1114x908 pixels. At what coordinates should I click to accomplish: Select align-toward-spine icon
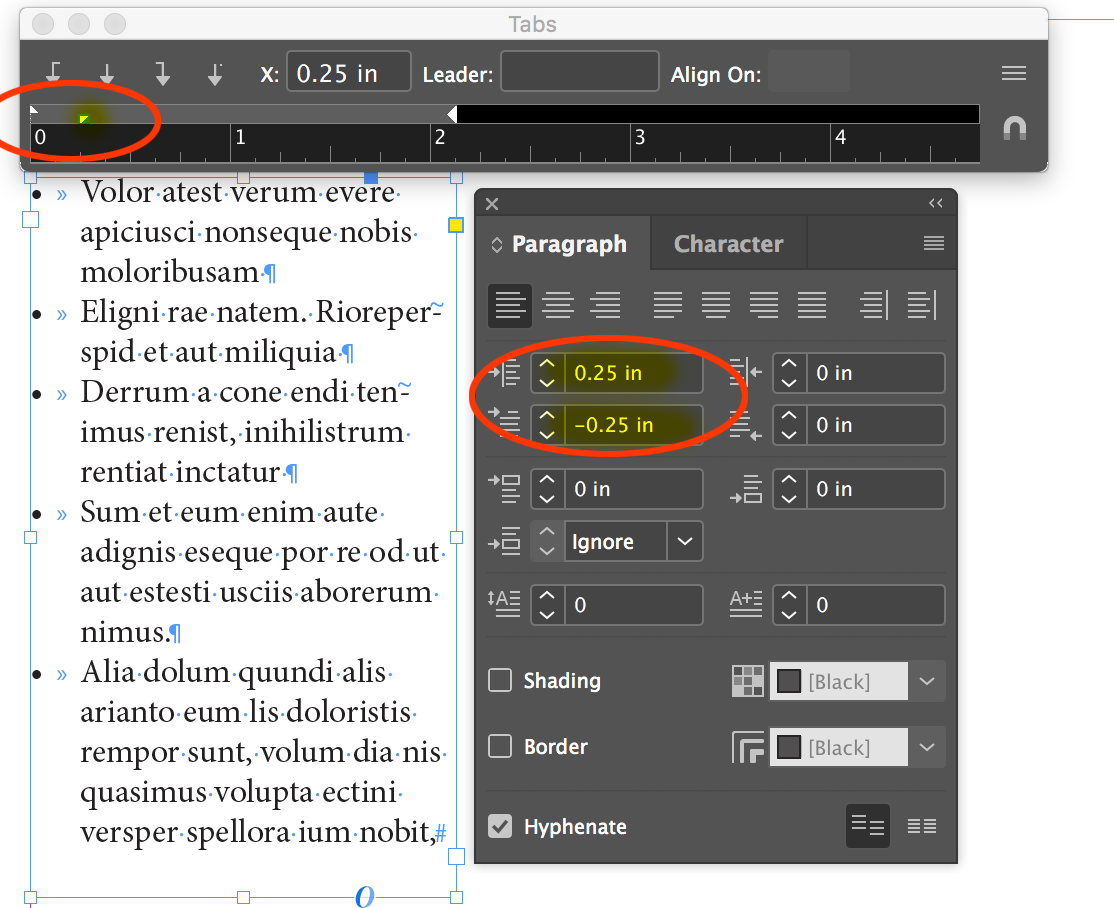(873, 305)
